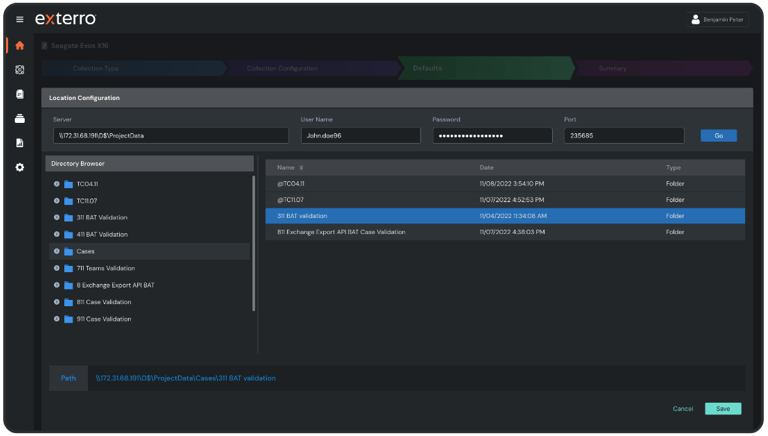
Task: Click the TC11.07 folder icon in tree
Action: pos(69,201)
